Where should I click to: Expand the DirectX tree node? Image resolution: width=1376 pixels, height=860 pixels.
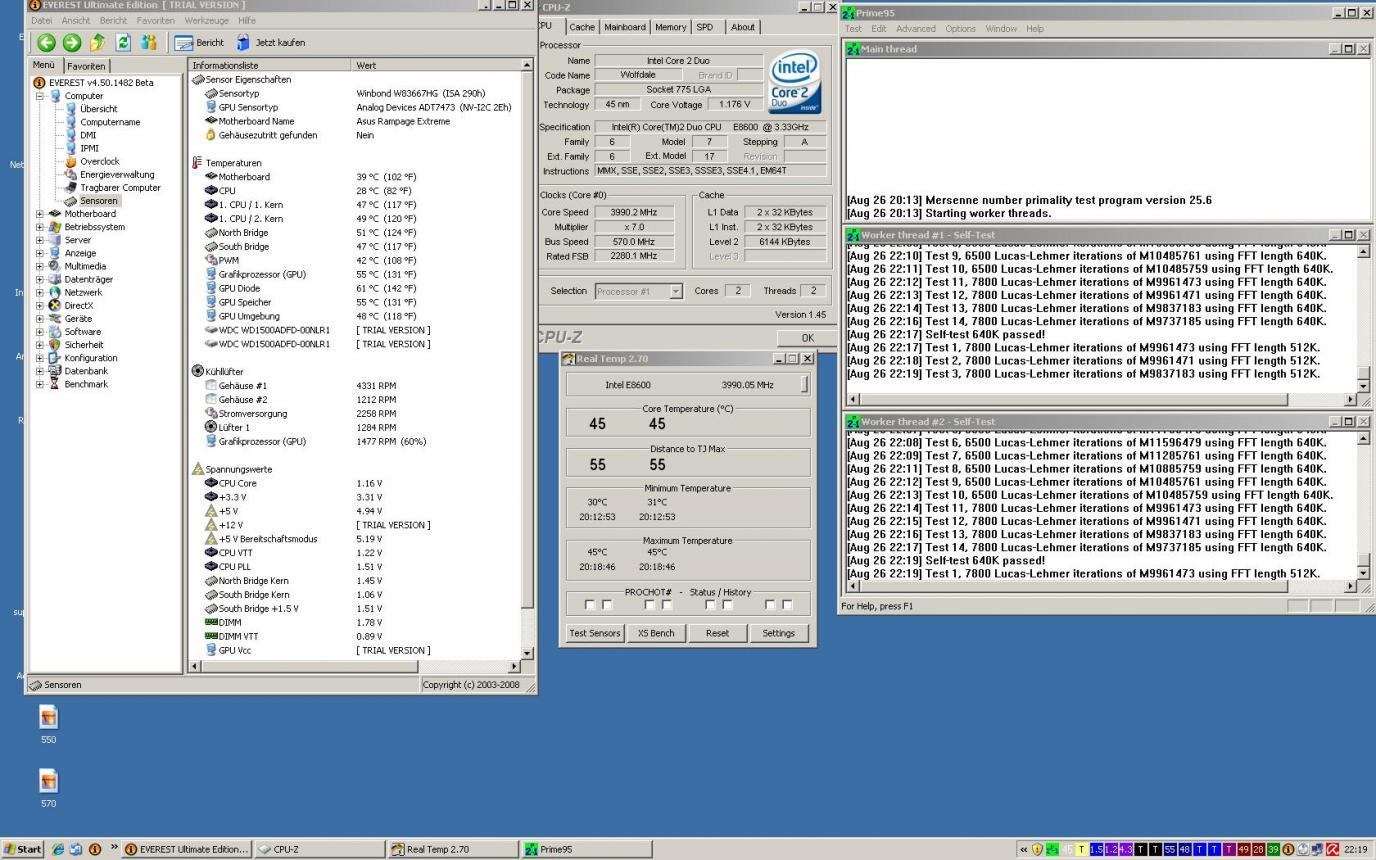pyautogui.click(x=40, y=305)
